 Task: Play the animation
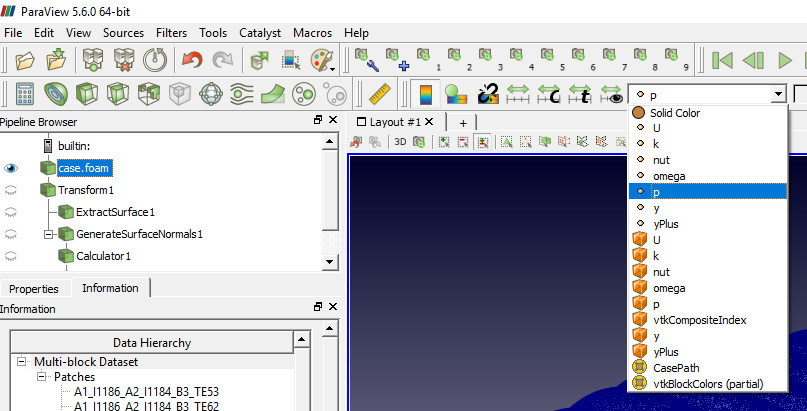click(x=784, y=61)
